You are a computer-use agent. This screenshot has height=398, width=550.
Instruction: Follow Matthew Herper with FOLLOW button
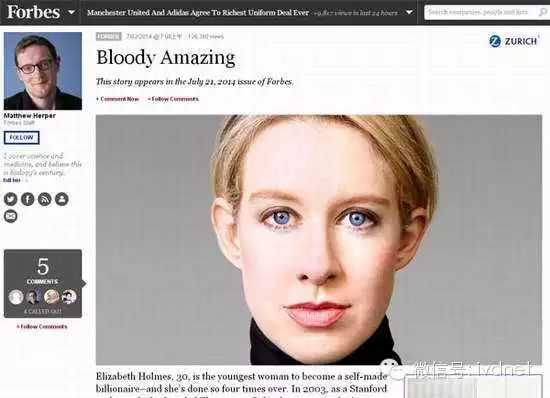click(21, 138)
